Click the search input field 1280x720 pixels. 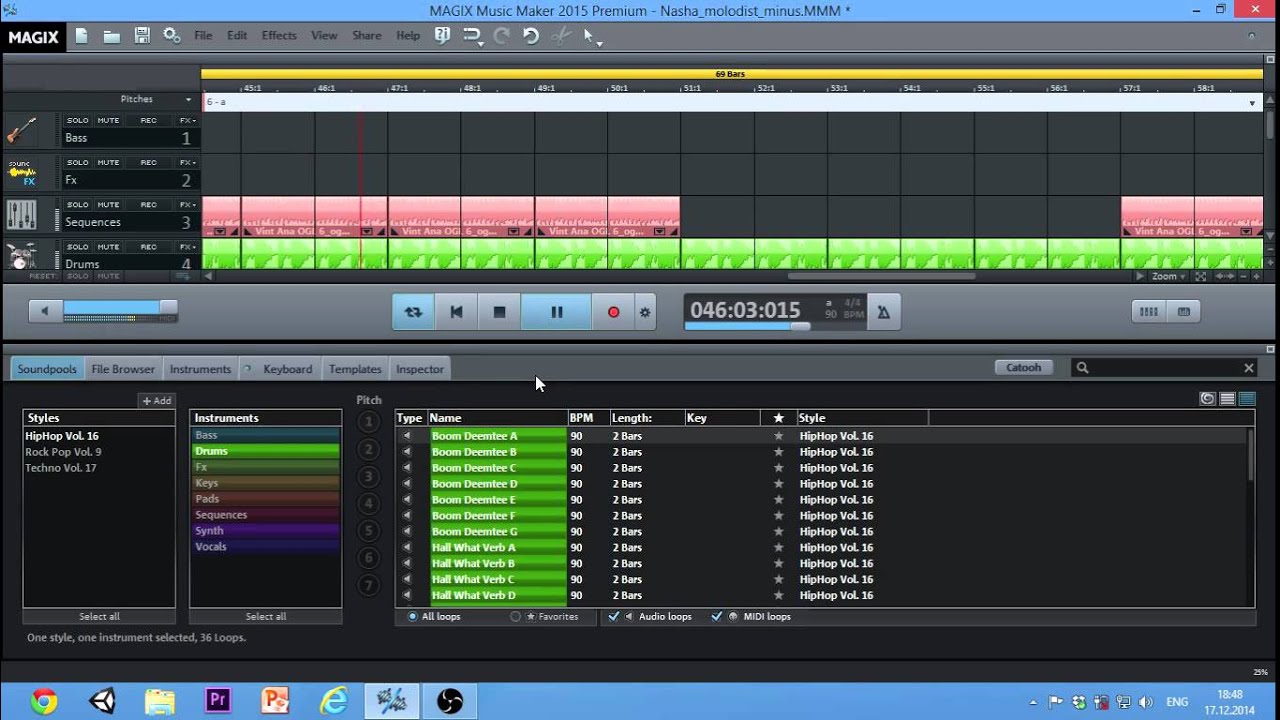click(x=1164, y=368)
